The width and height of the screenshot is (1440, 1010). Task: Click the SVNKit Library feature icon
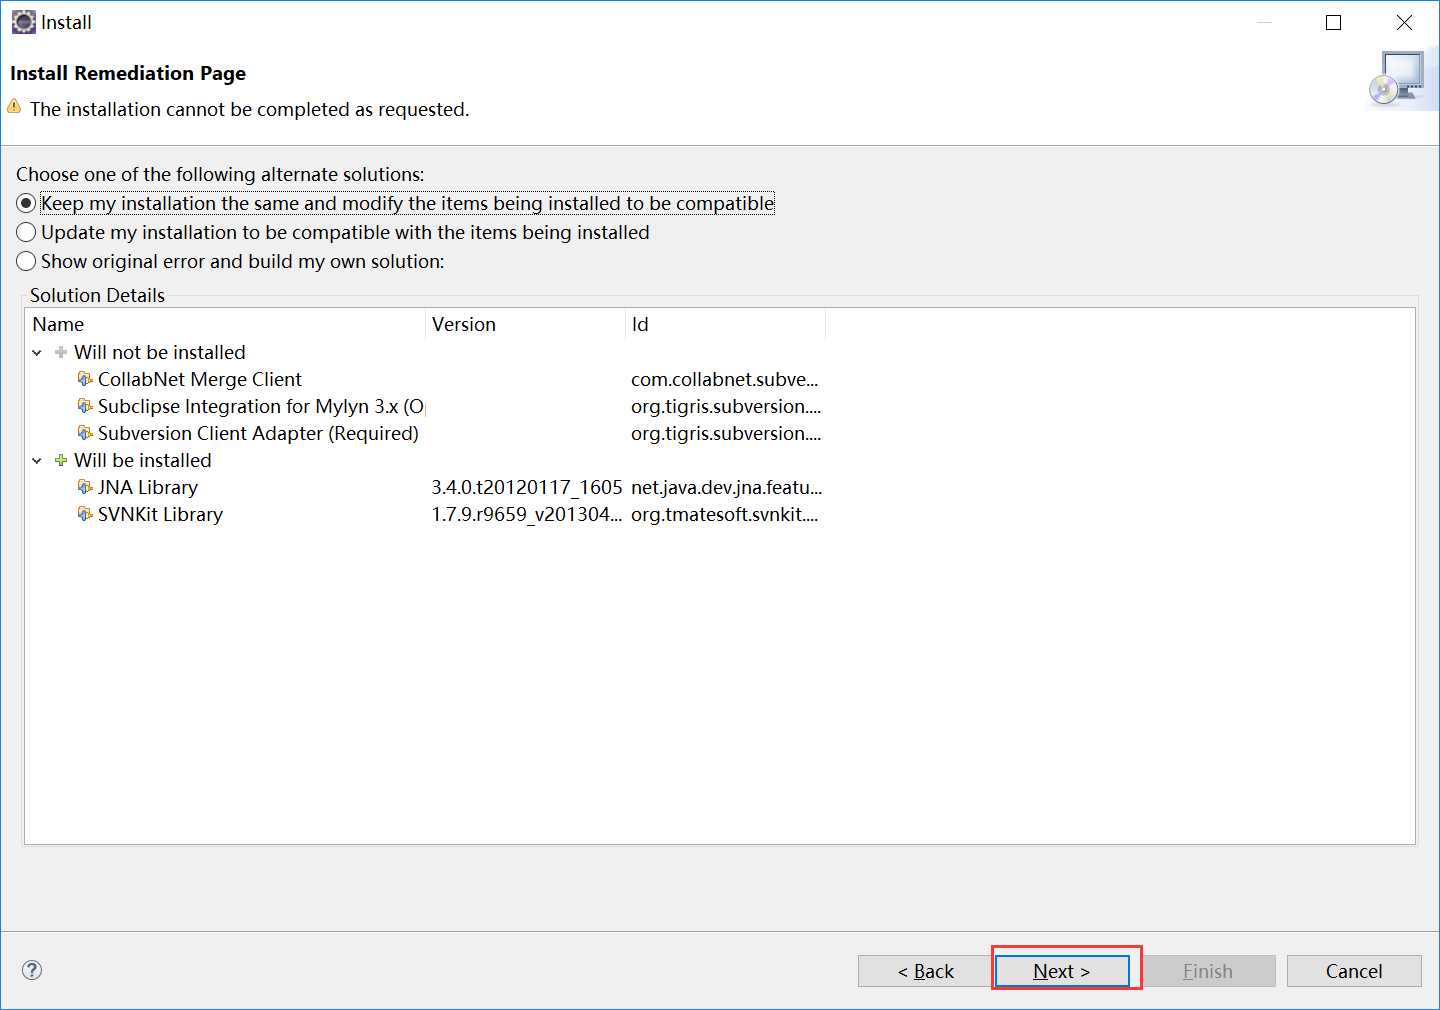[x=85, y=514]
